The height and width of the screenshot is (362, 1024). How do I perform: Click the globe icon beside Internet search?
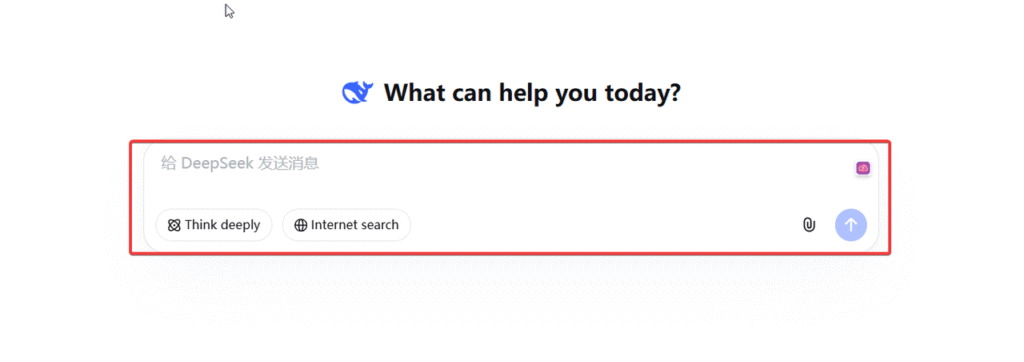coord(300,225)
